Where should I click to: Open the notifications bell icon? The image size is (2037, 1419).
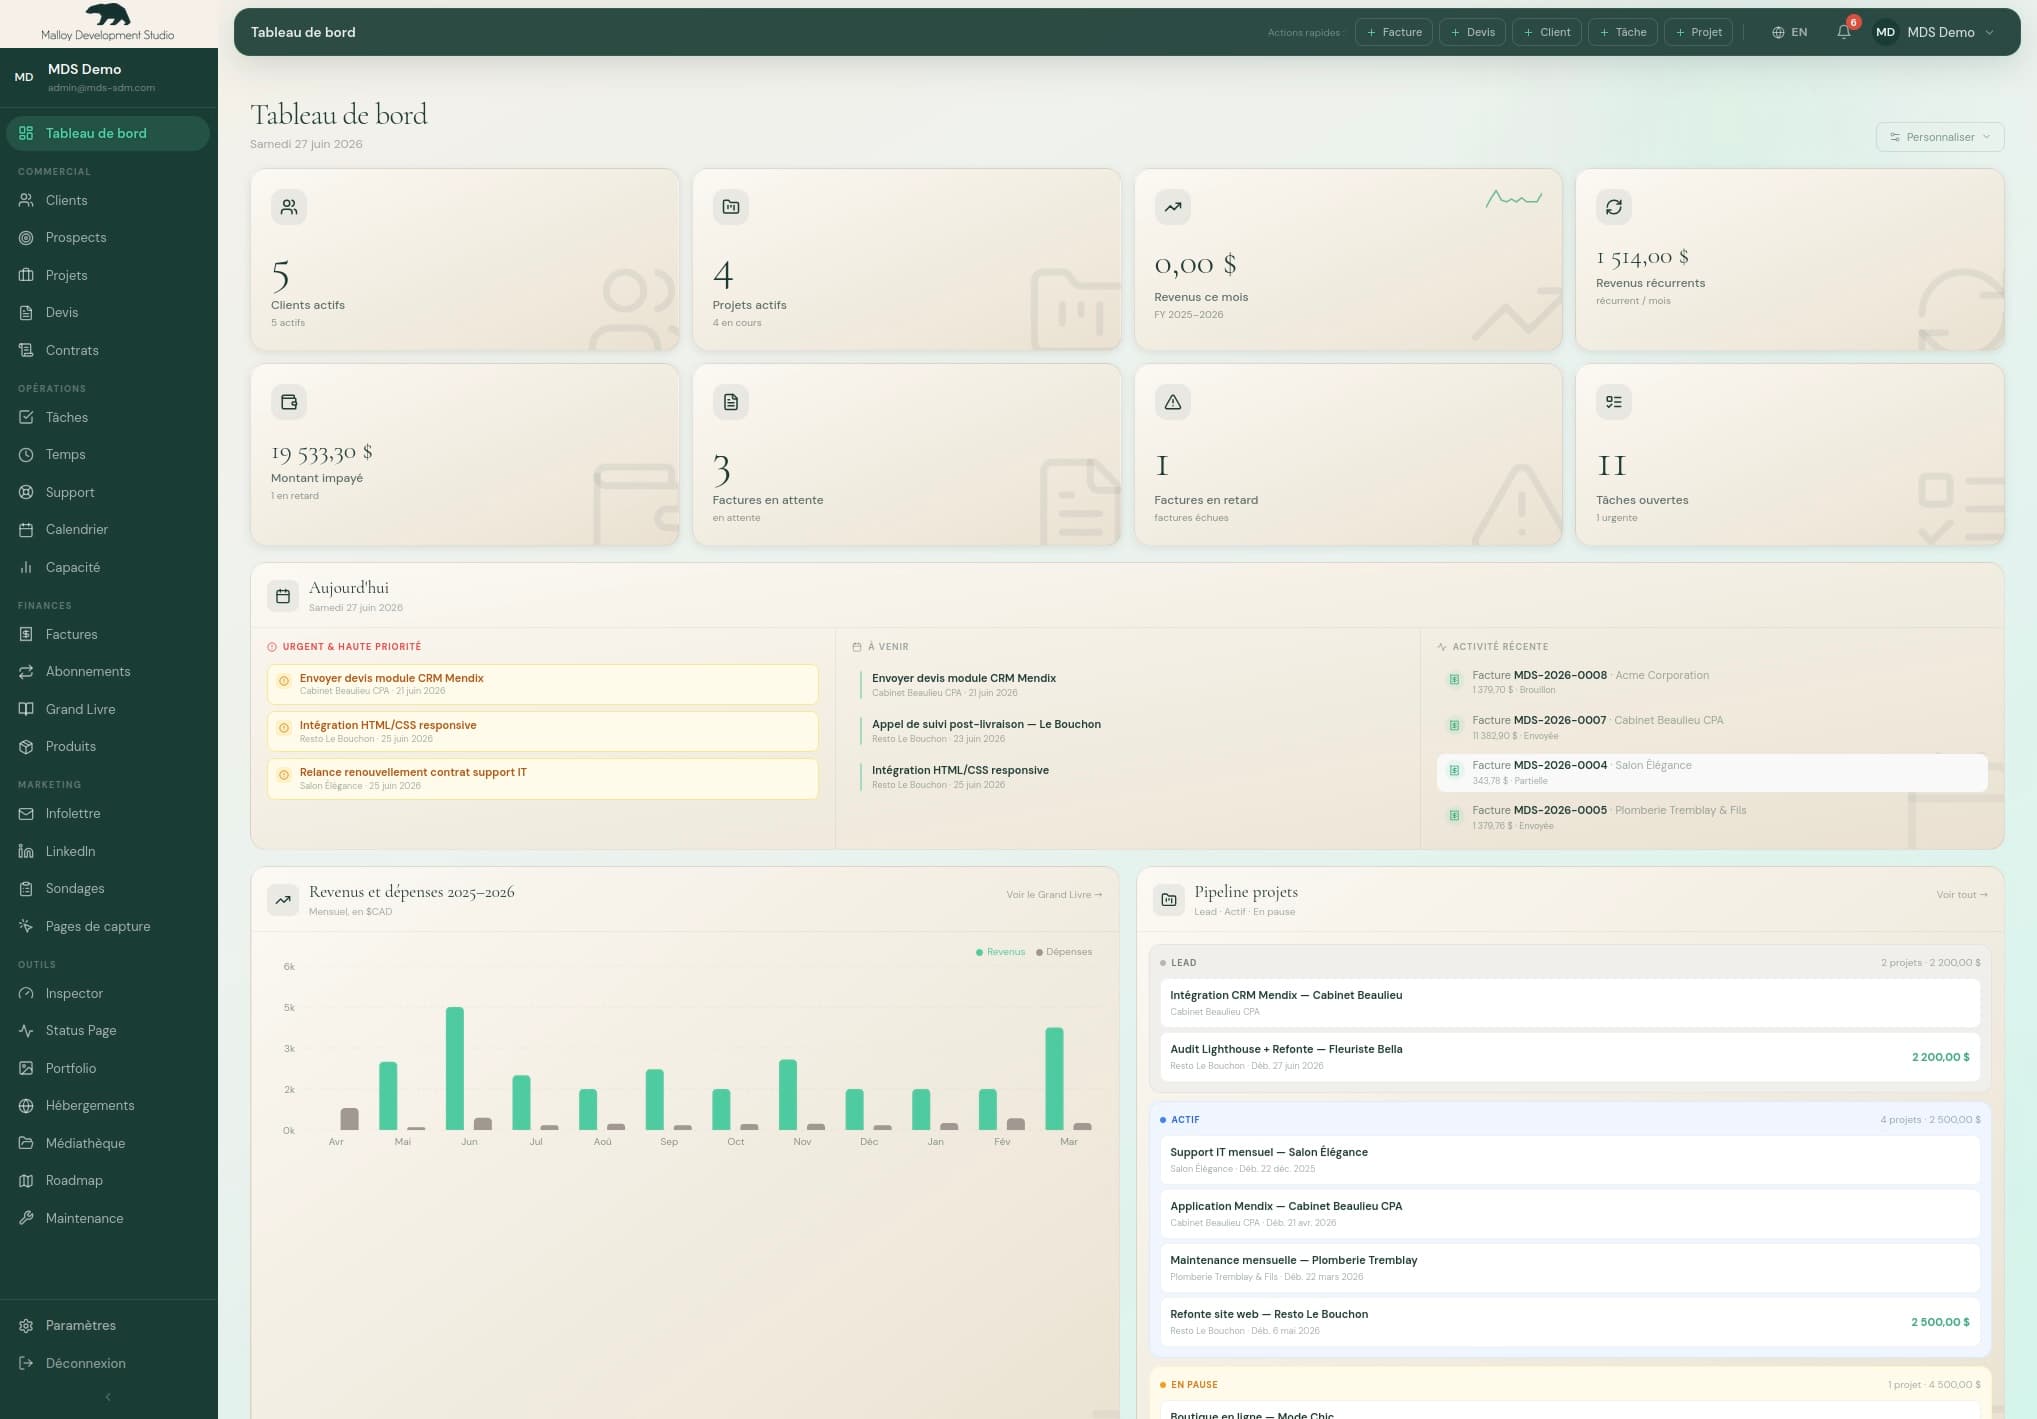point(1843,32)
